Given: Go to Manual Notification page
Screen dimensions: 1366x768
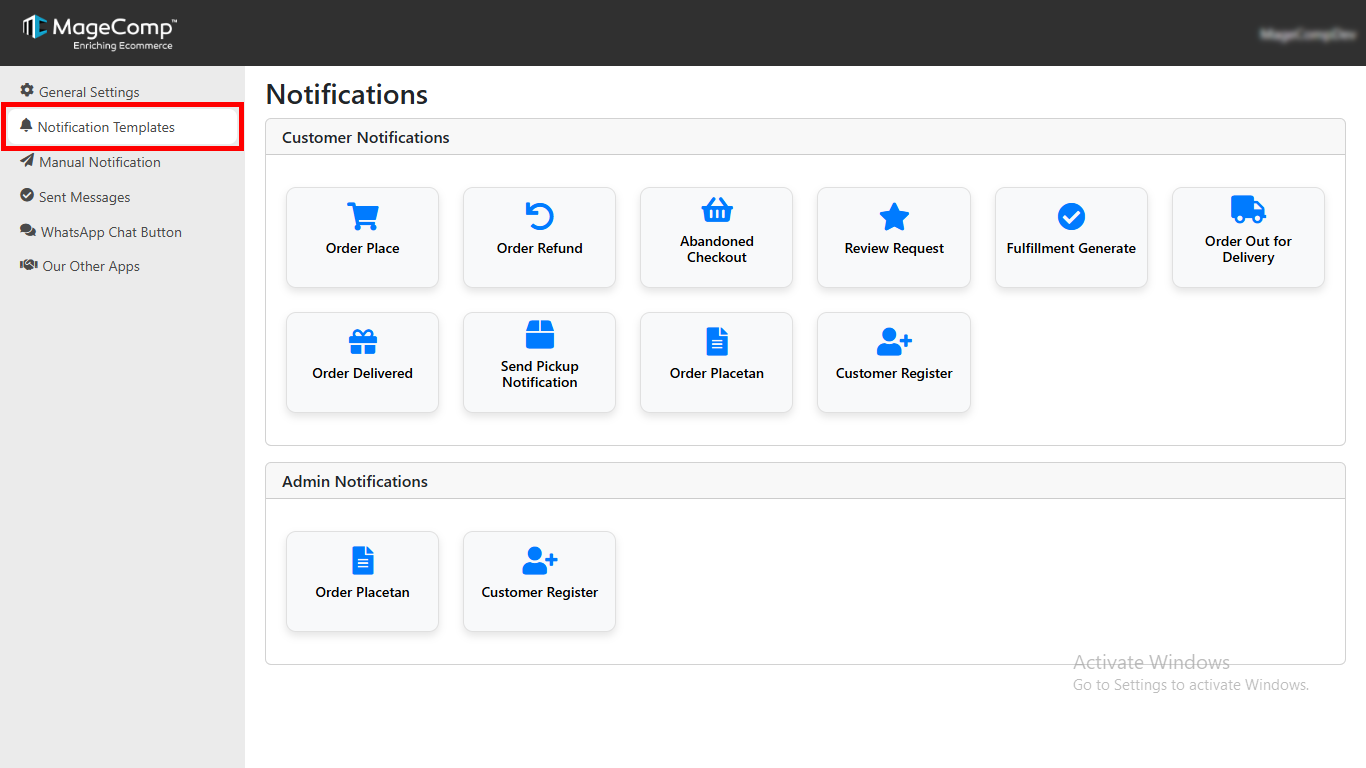Looking at the screenshot, I should 99,162.
